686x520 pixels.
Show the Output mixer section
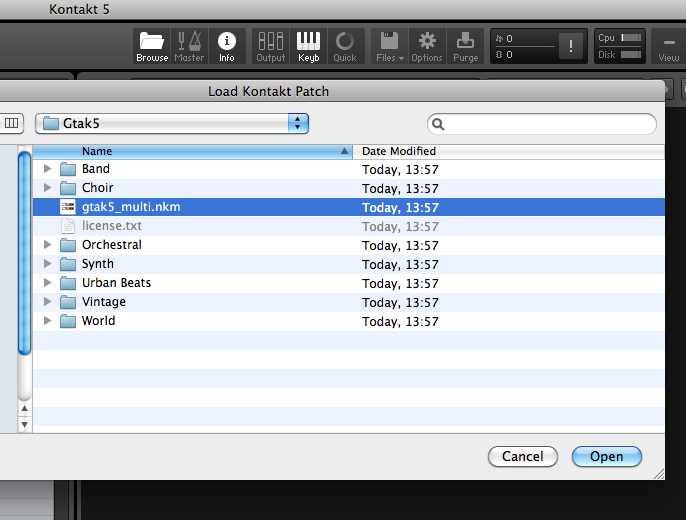(x=271, y=46)
